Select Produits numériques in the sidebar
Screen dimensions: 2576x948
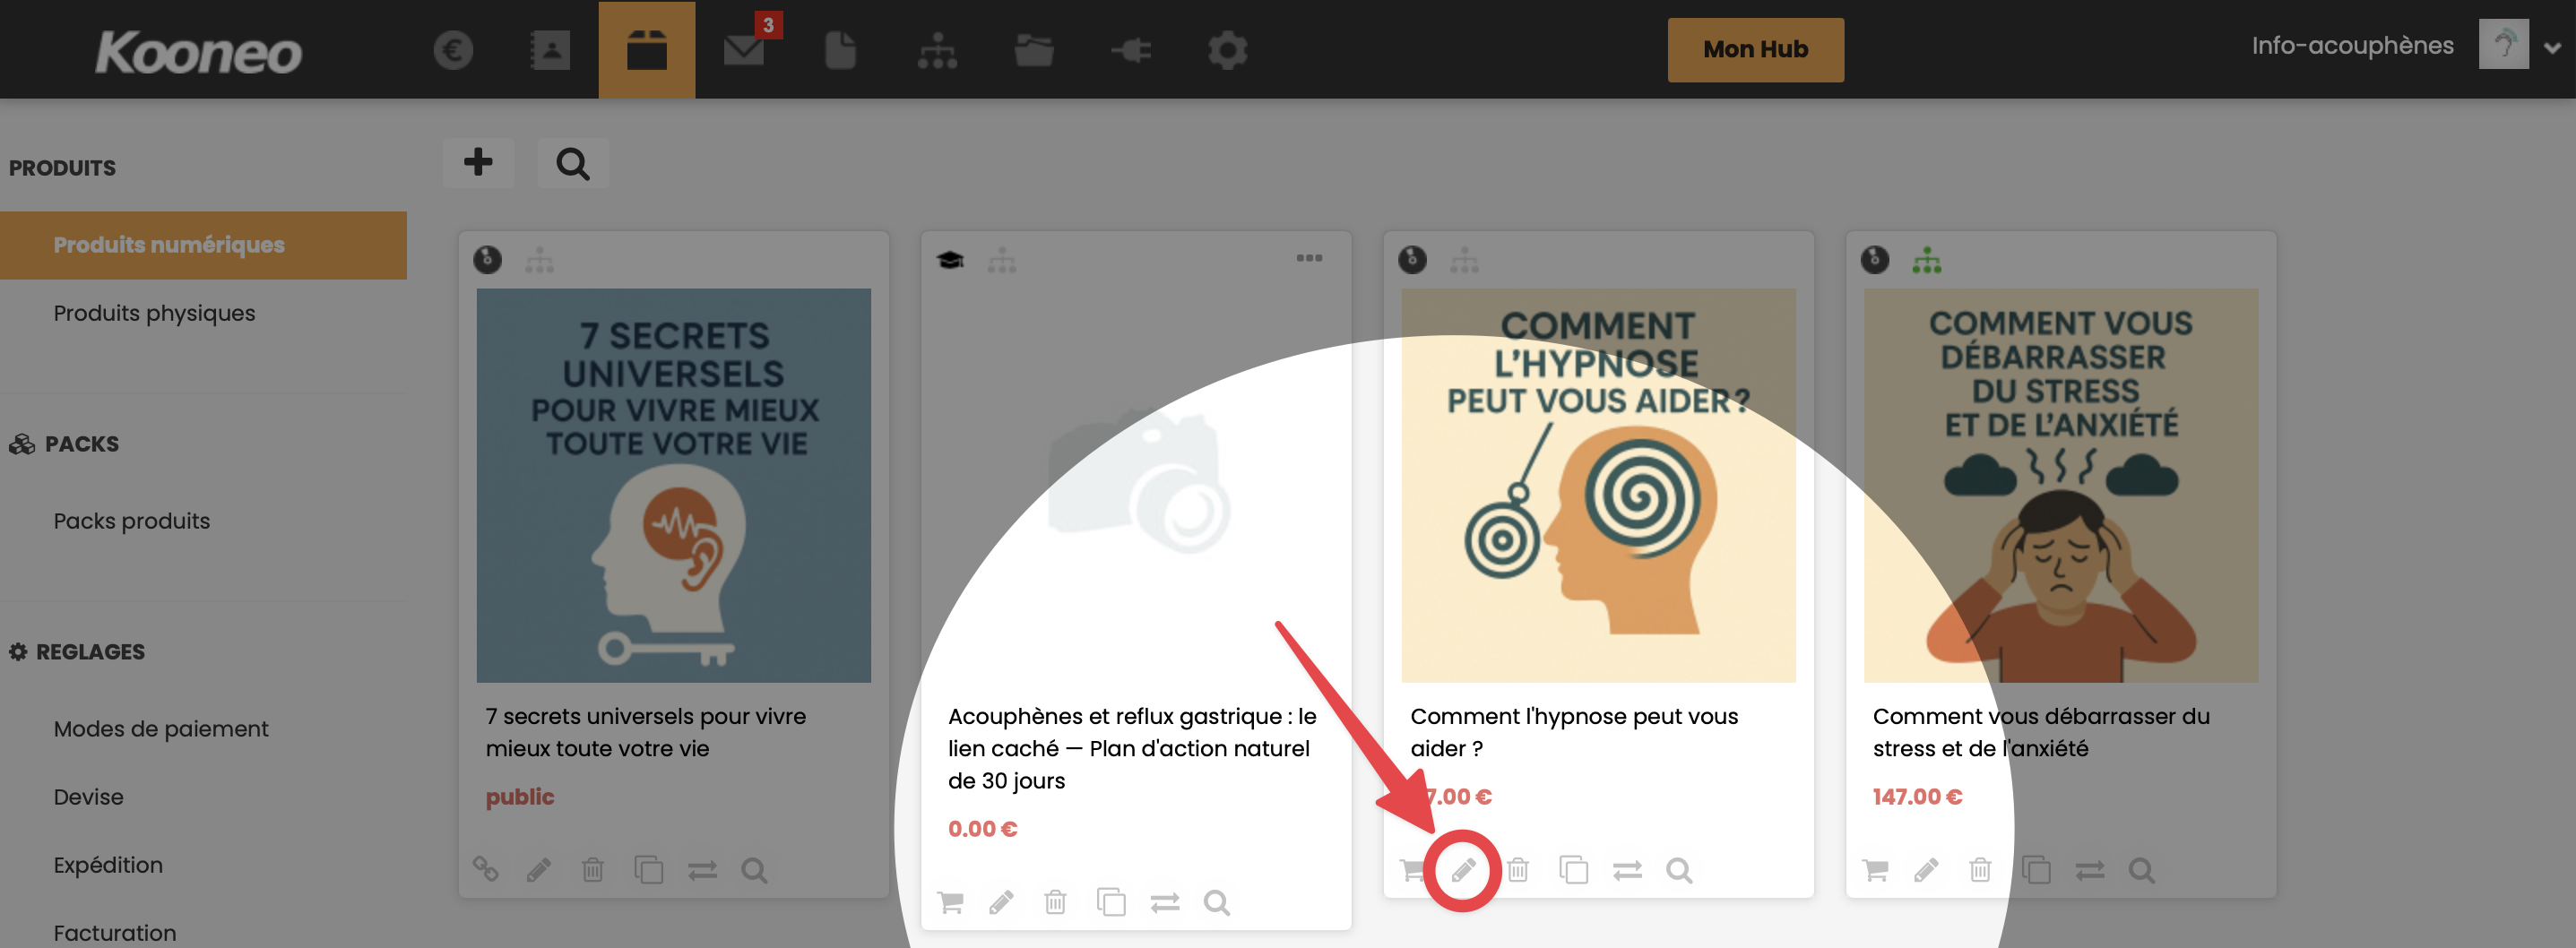tap(203, 245)
